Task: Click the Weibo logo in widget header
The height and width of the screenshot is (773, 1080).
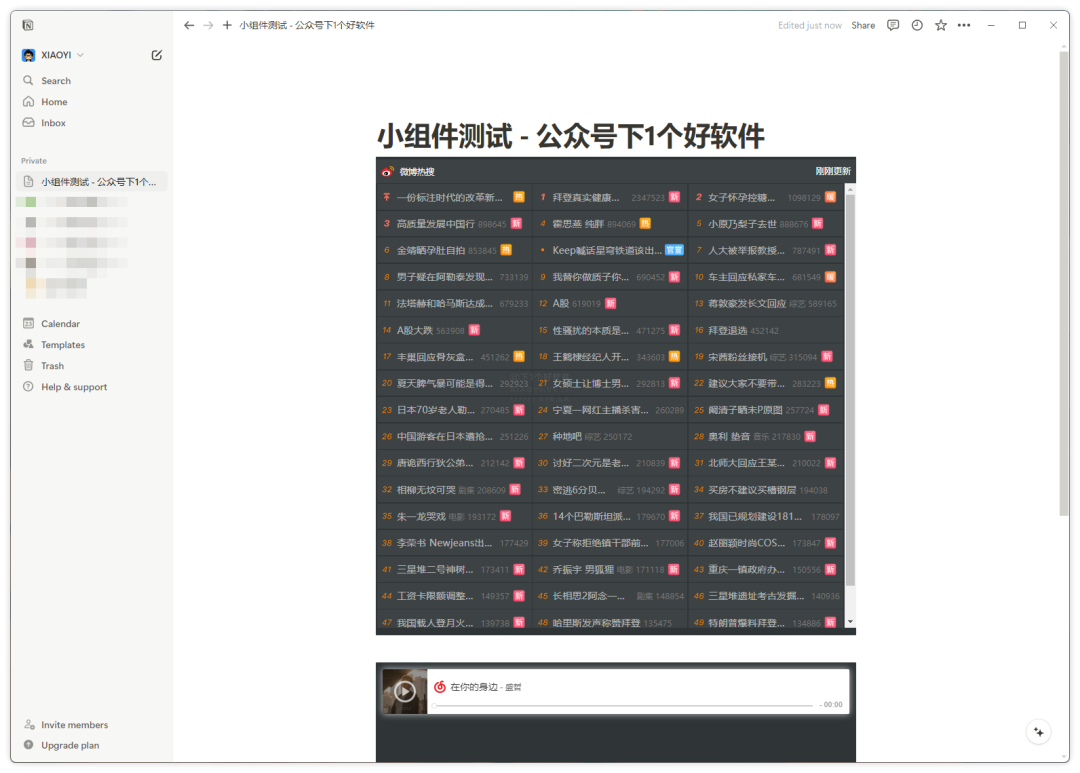Action: [x=388, y=171]
